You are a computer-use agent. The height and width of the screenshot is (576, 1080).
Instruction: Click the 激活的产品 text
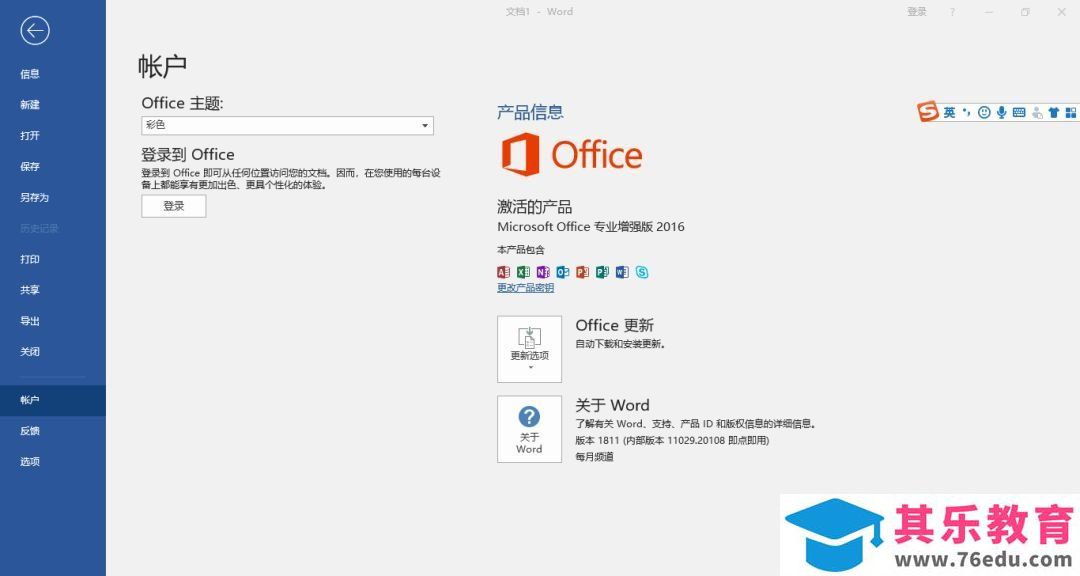534,207
